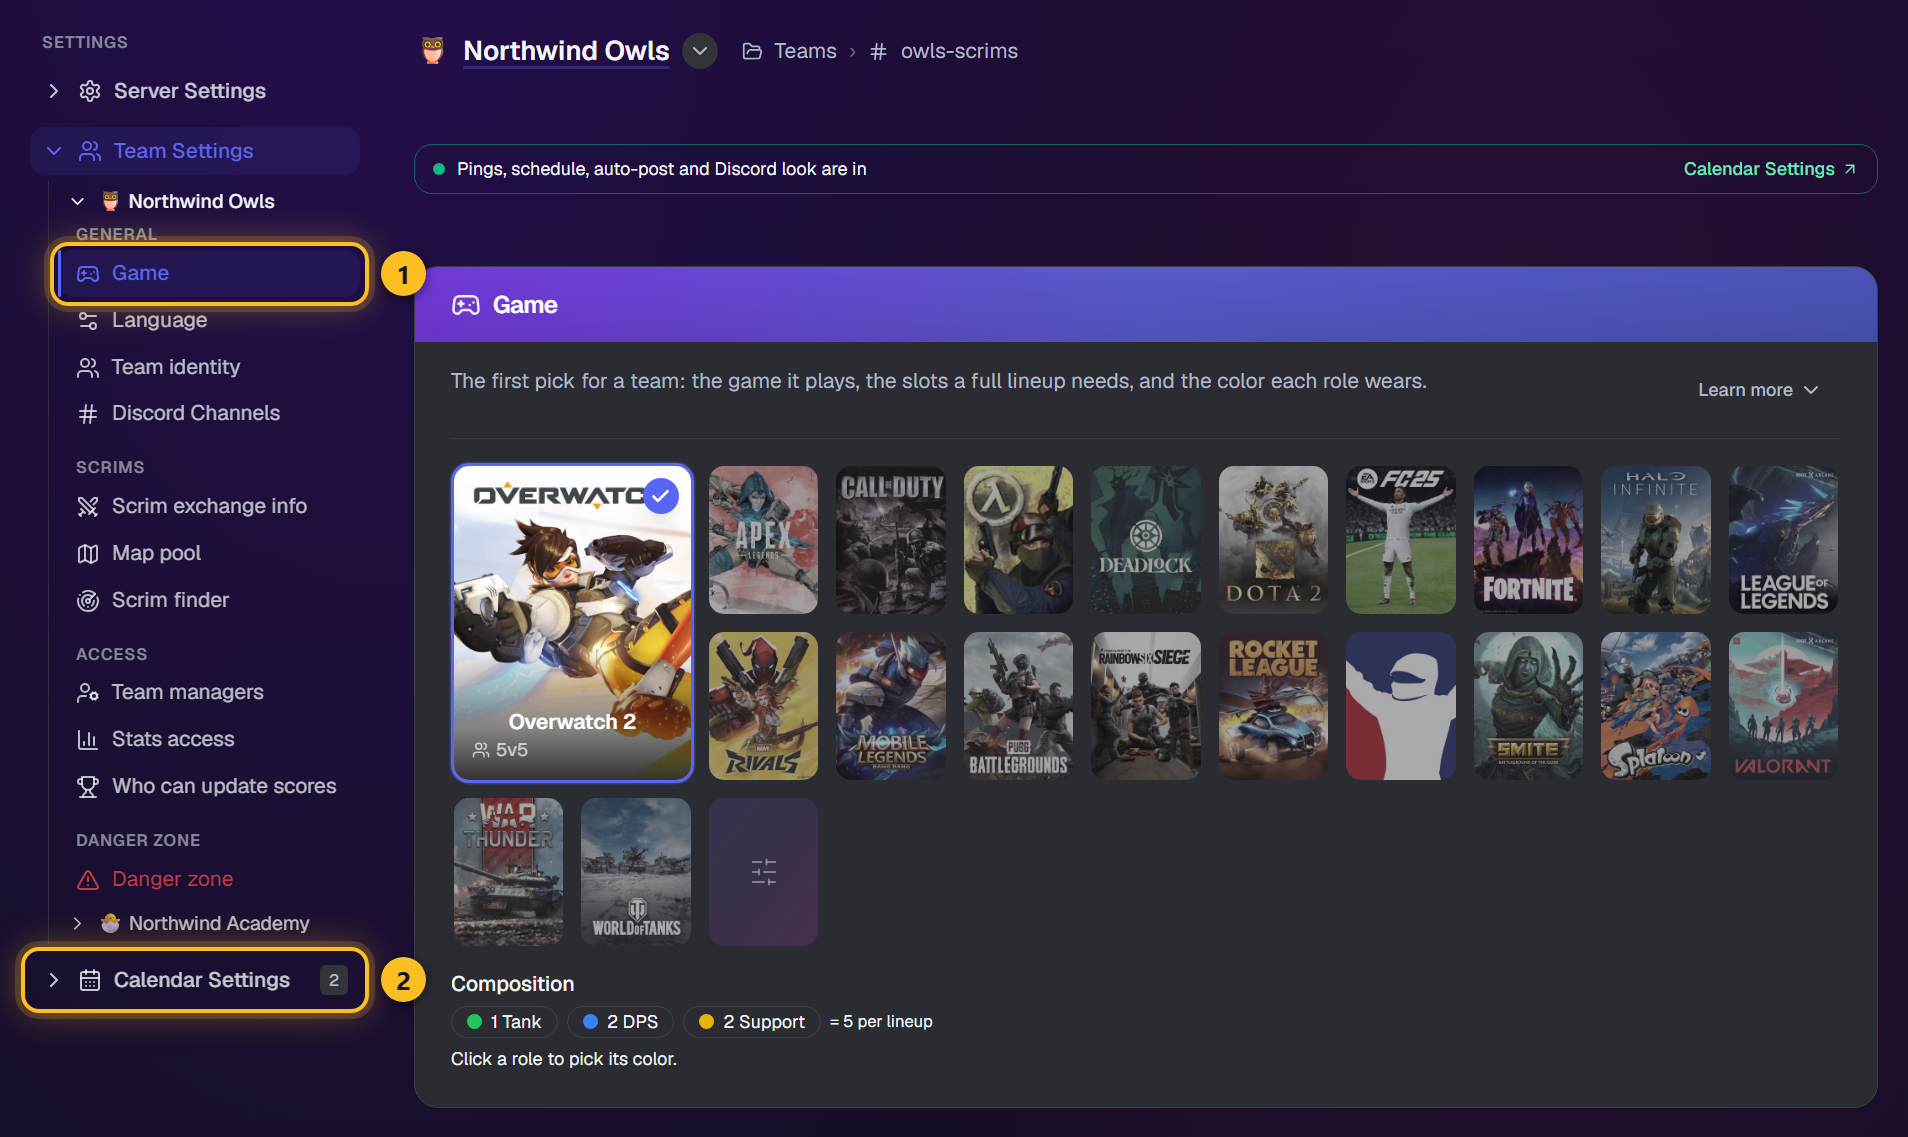
Task: Expand the Learn more section
Action: click(1758, 390)
